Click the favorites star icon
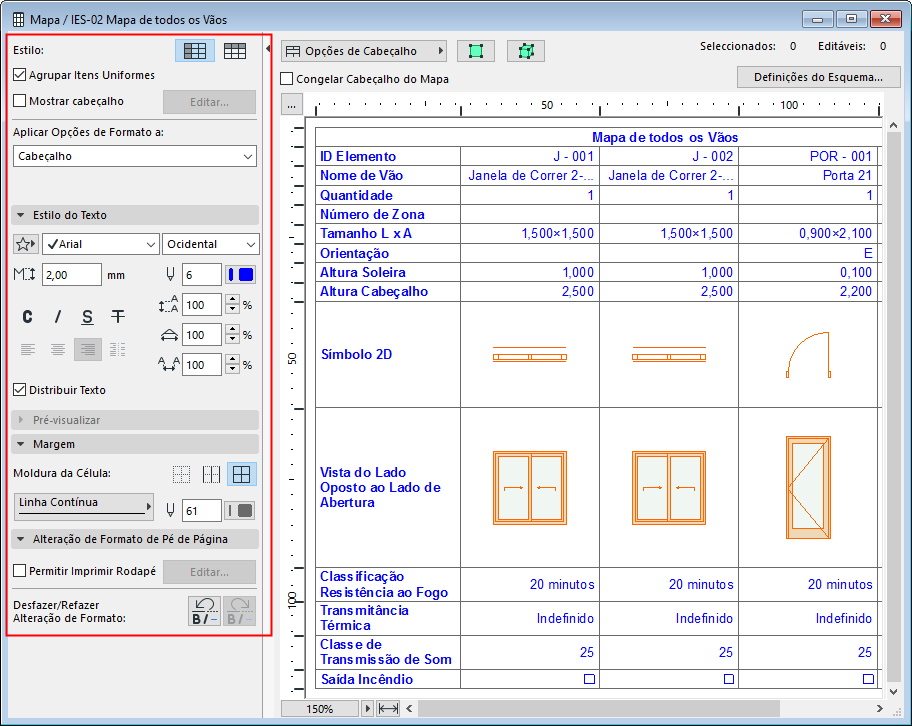 click(x=26, y=244)
